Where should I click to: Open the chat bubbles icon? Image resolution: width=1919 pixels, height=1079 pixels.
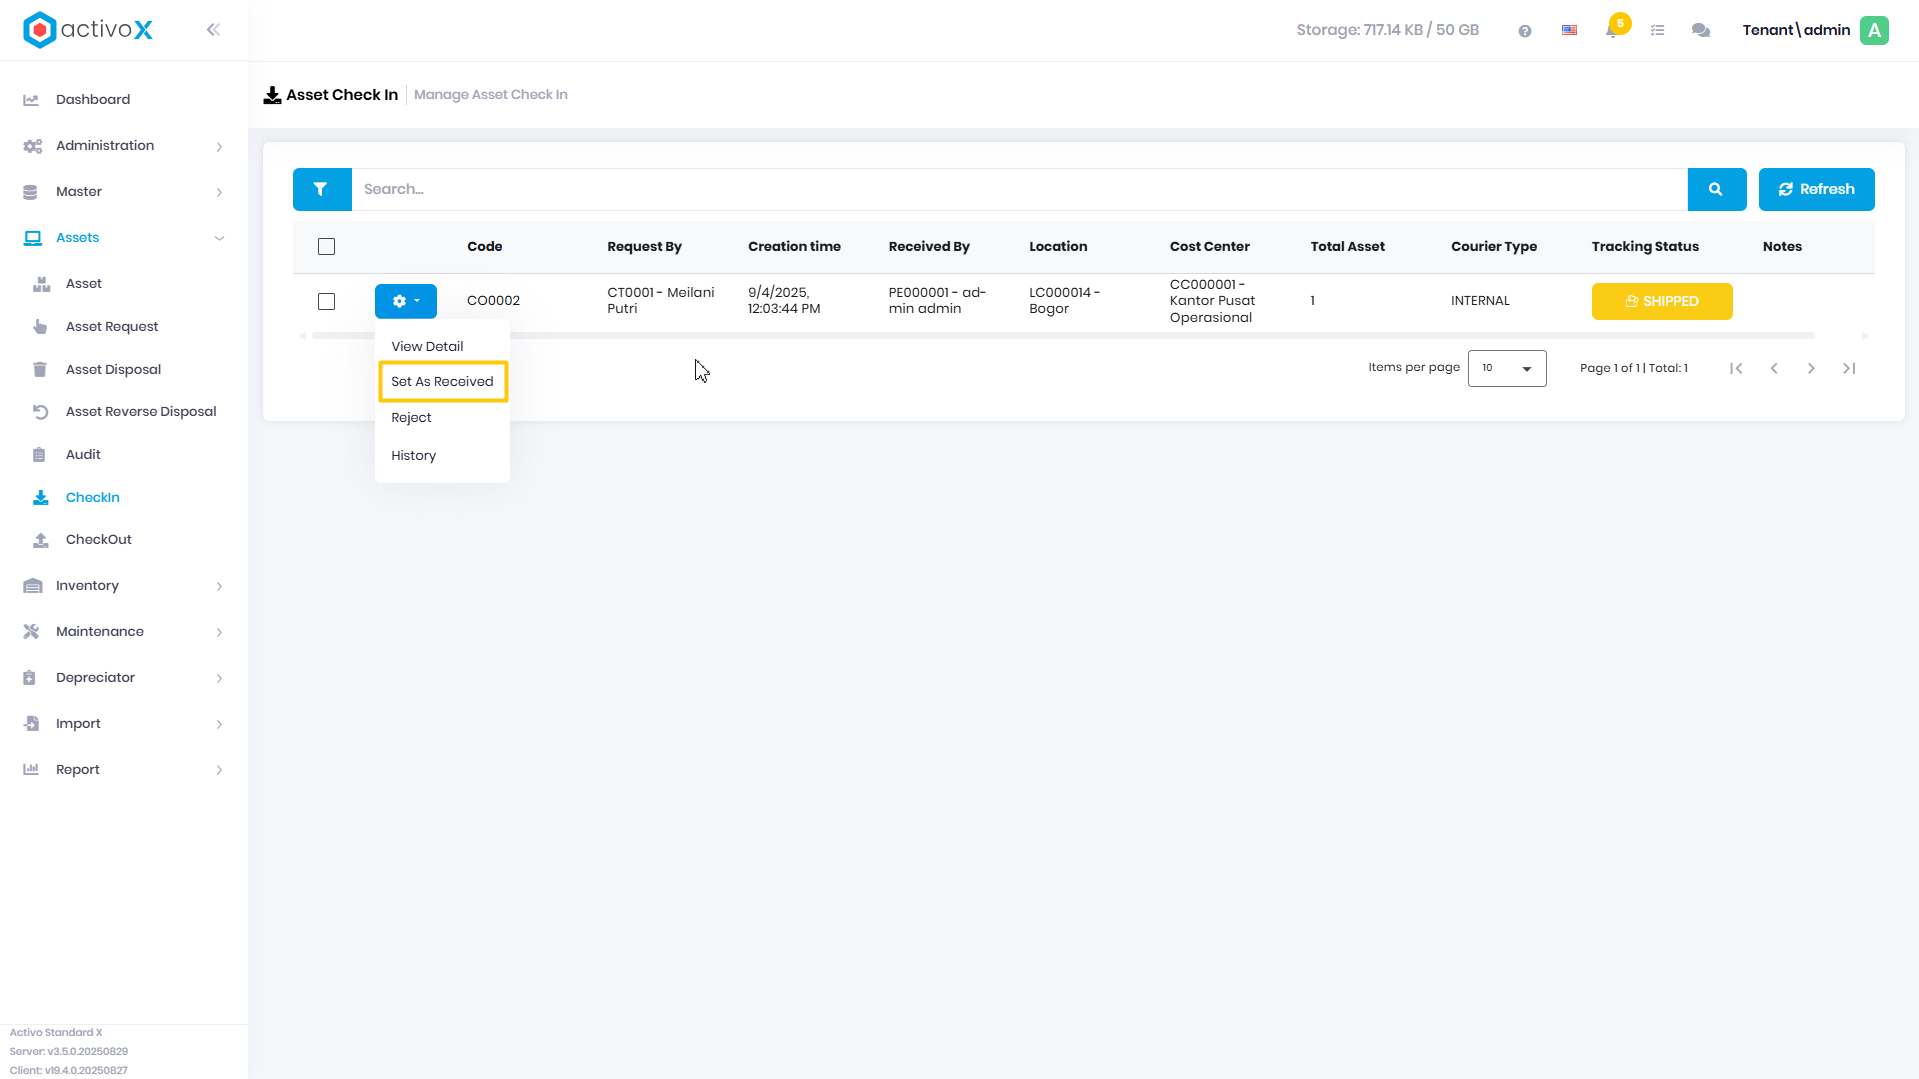click(1701, 31)
